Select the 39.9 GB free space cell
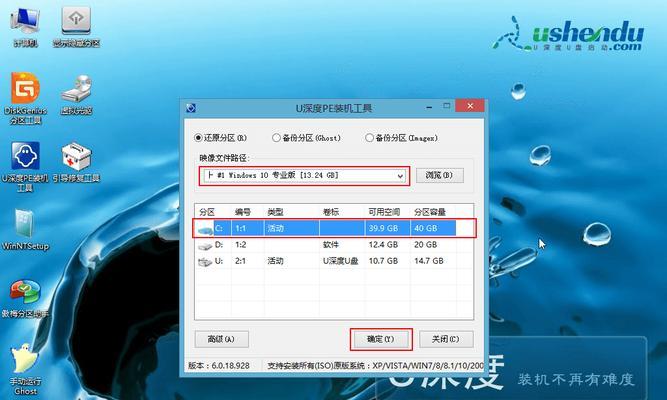This screenshot has width=667, height=400. tap(383, 229)
